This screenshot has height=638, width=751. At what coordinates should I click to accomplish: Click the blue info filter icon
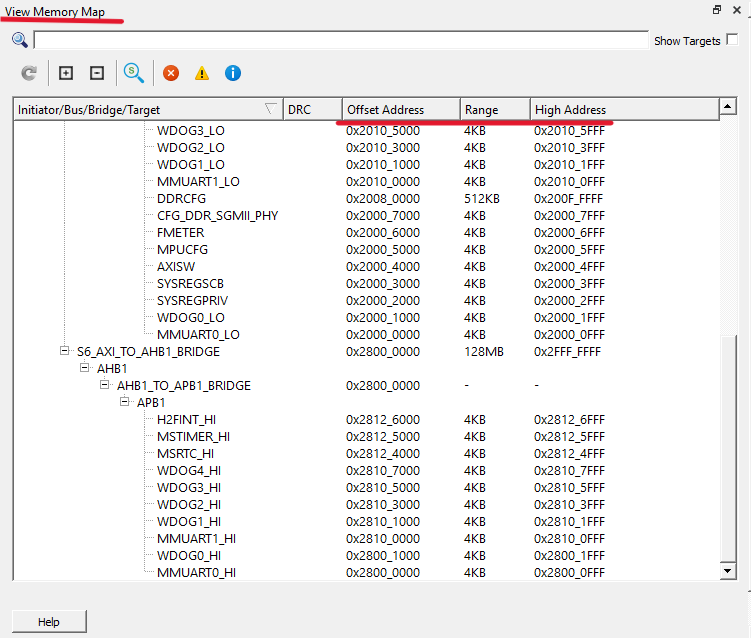coord(233,73)
